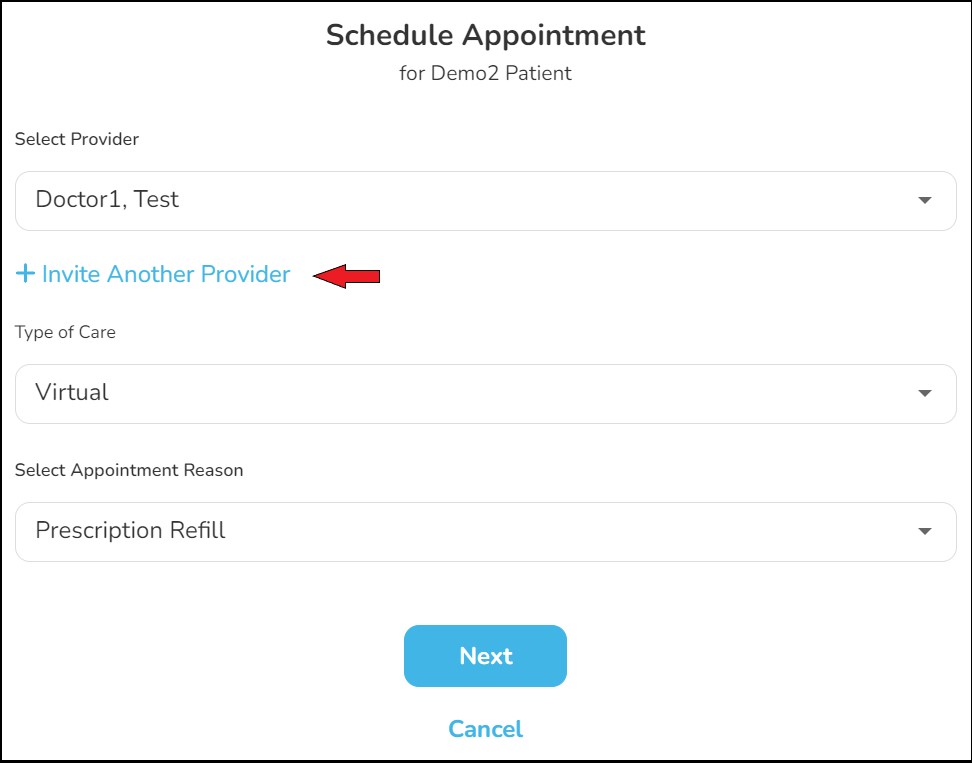Open the Select Provider dropdown
Viewport: 972px width, 763px height.
485,201
